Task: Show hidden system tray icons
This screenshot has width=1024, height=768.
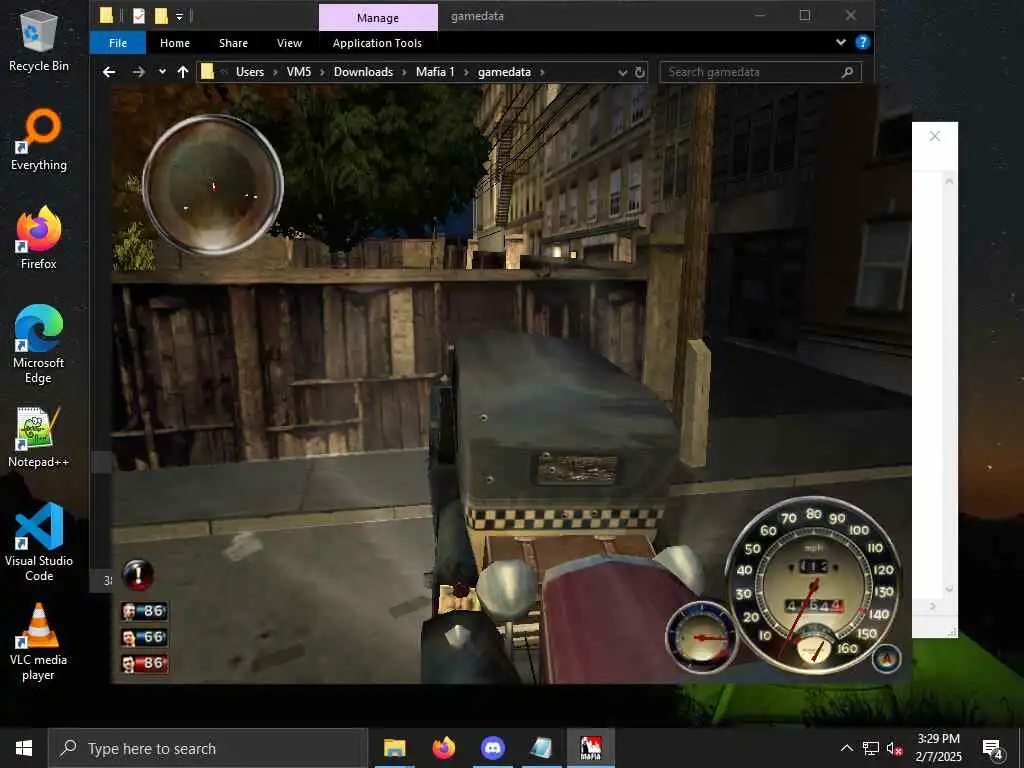Action: 846,748
